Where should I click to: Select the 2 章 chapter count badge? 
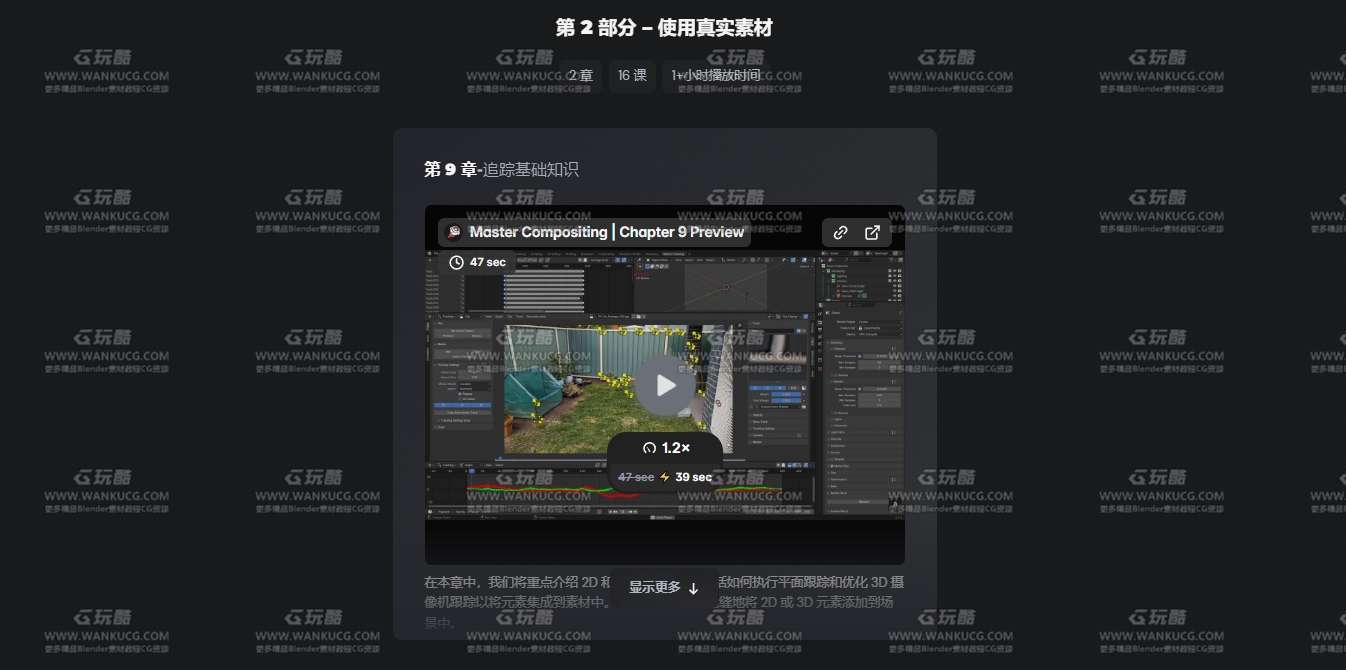point(580,75)
